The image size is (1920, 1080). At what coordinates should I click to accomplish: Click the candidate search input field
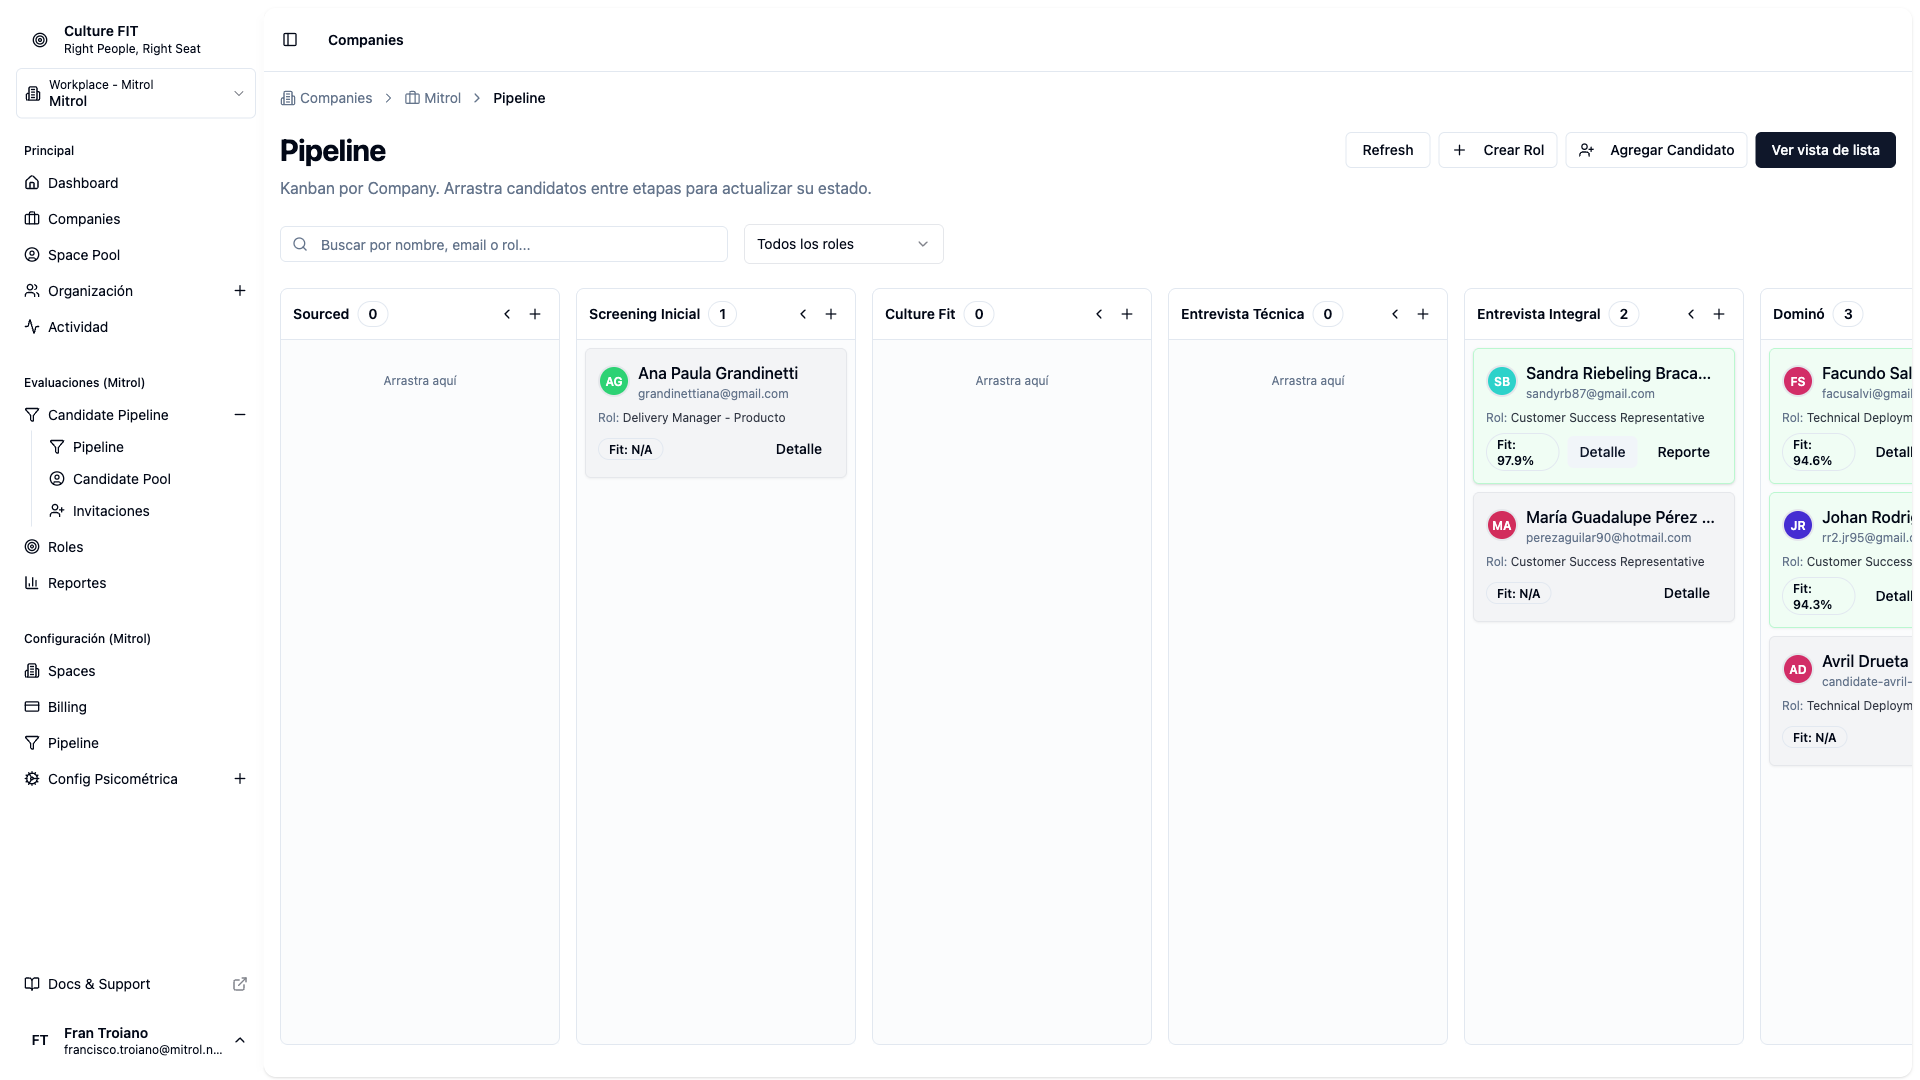504,244
